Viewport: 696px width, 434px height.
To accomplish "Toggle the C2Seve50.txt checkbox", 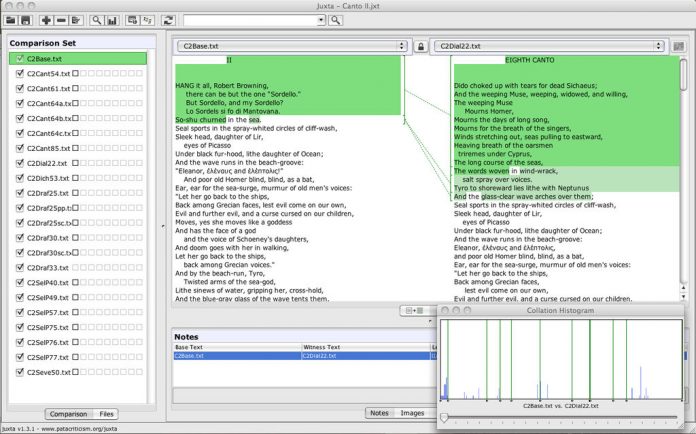I will 20,372.
